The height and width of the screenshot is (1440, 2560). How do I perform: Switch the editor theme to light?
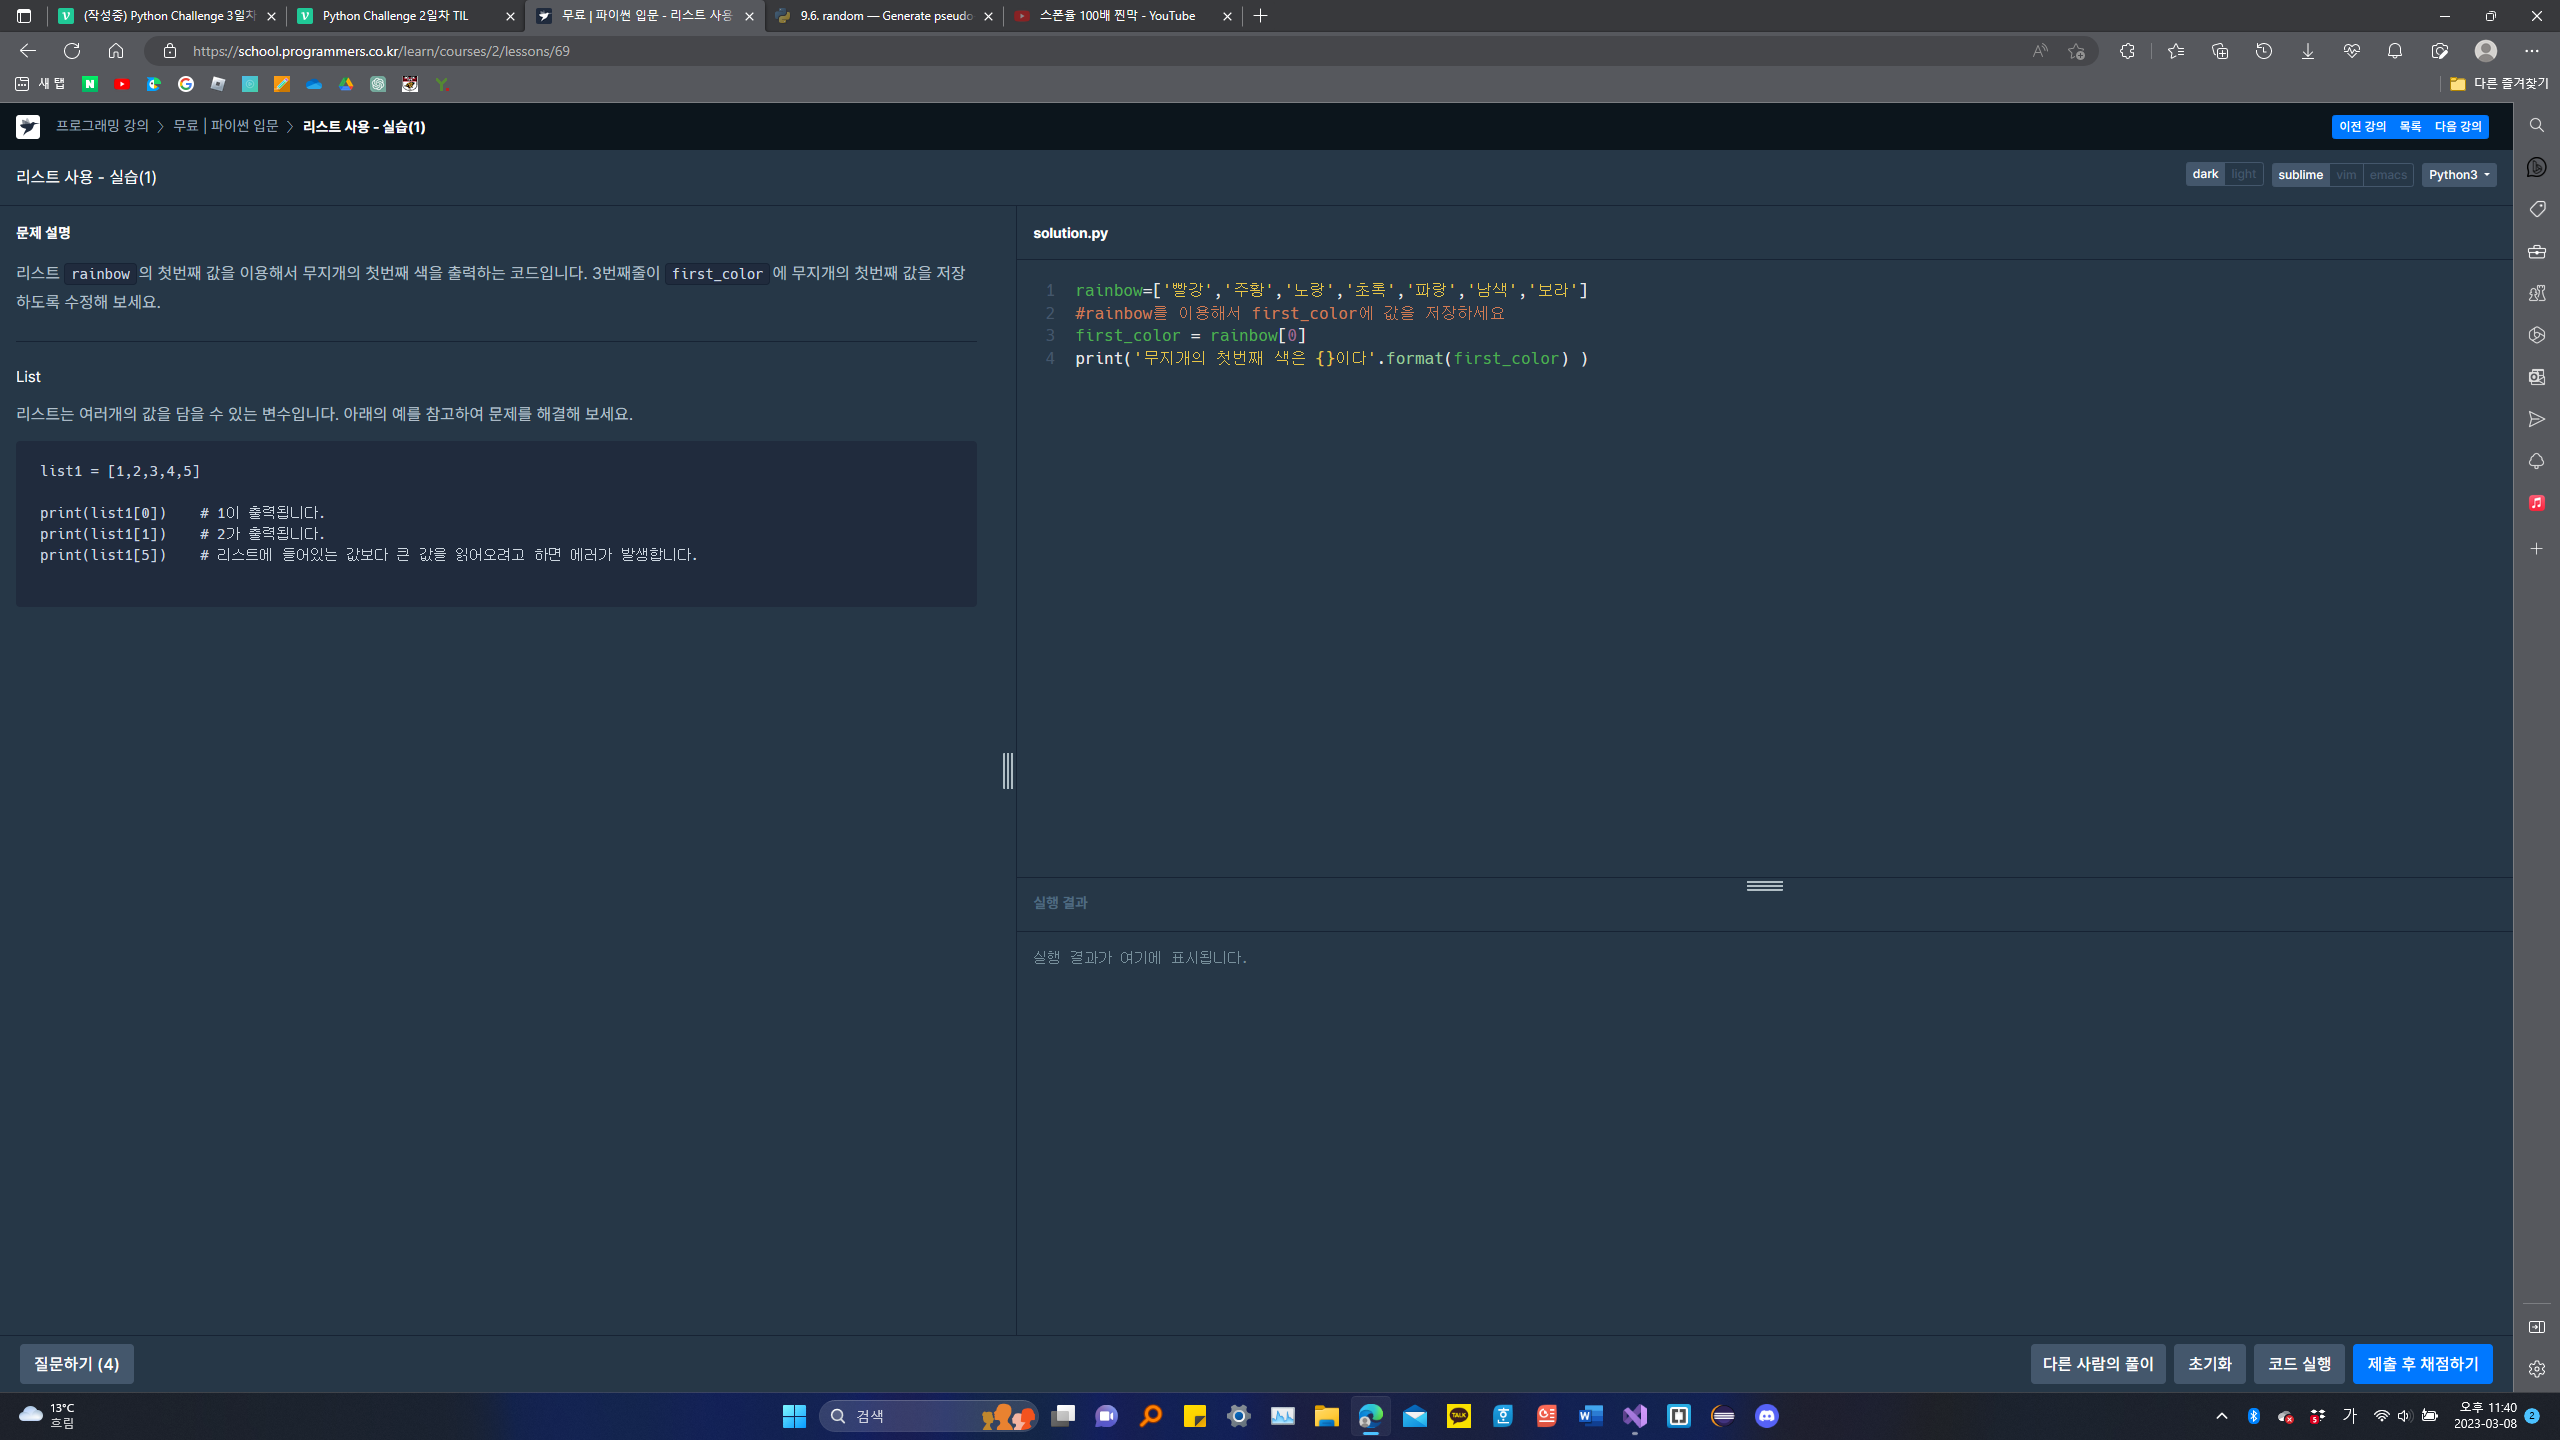click(x=2243, y=173)
